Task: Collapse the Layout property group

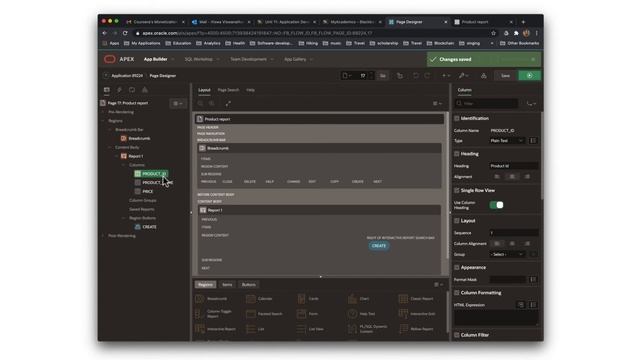Action: click(457, 221)
